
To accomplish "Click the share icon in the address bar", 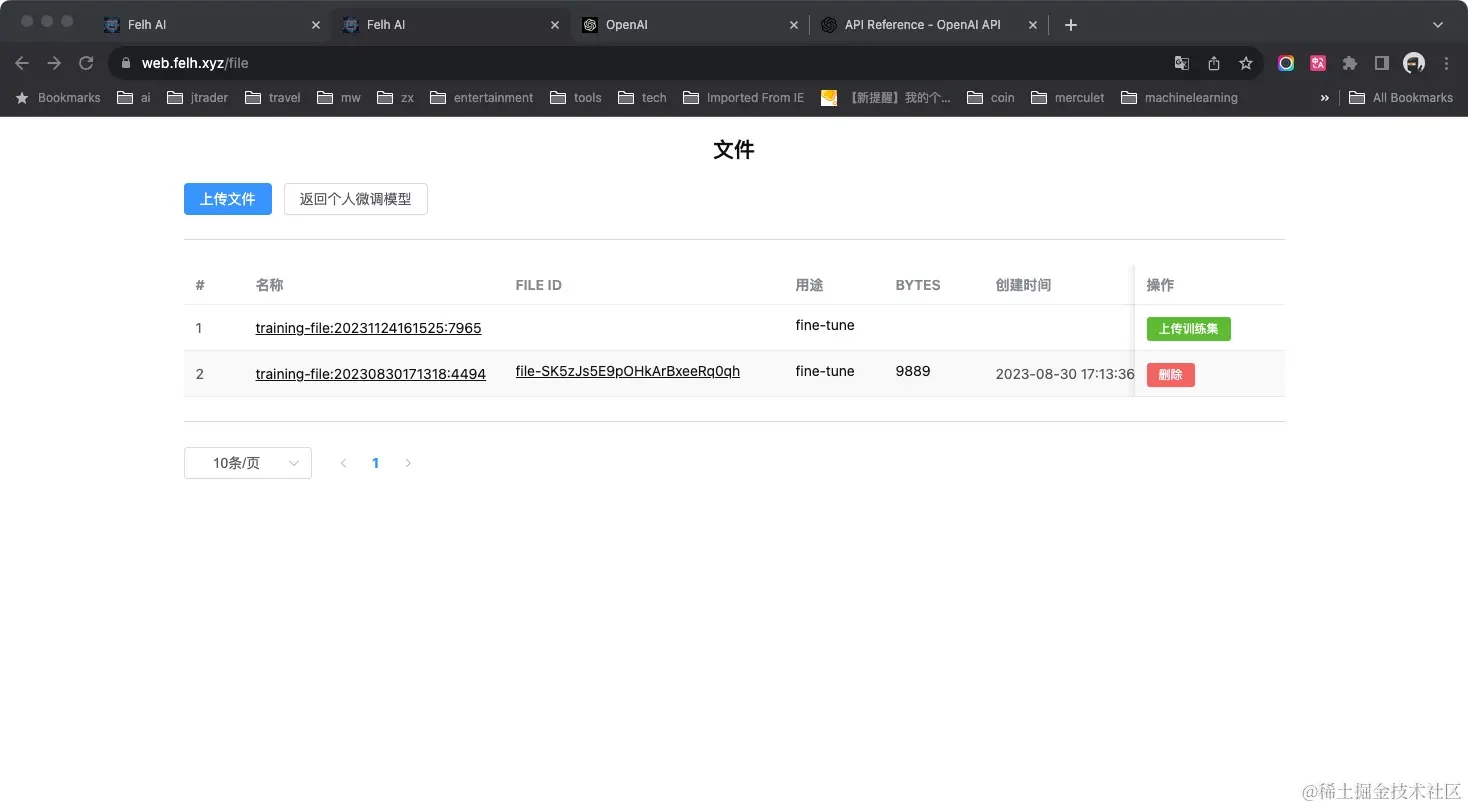I will point(1213,62).
